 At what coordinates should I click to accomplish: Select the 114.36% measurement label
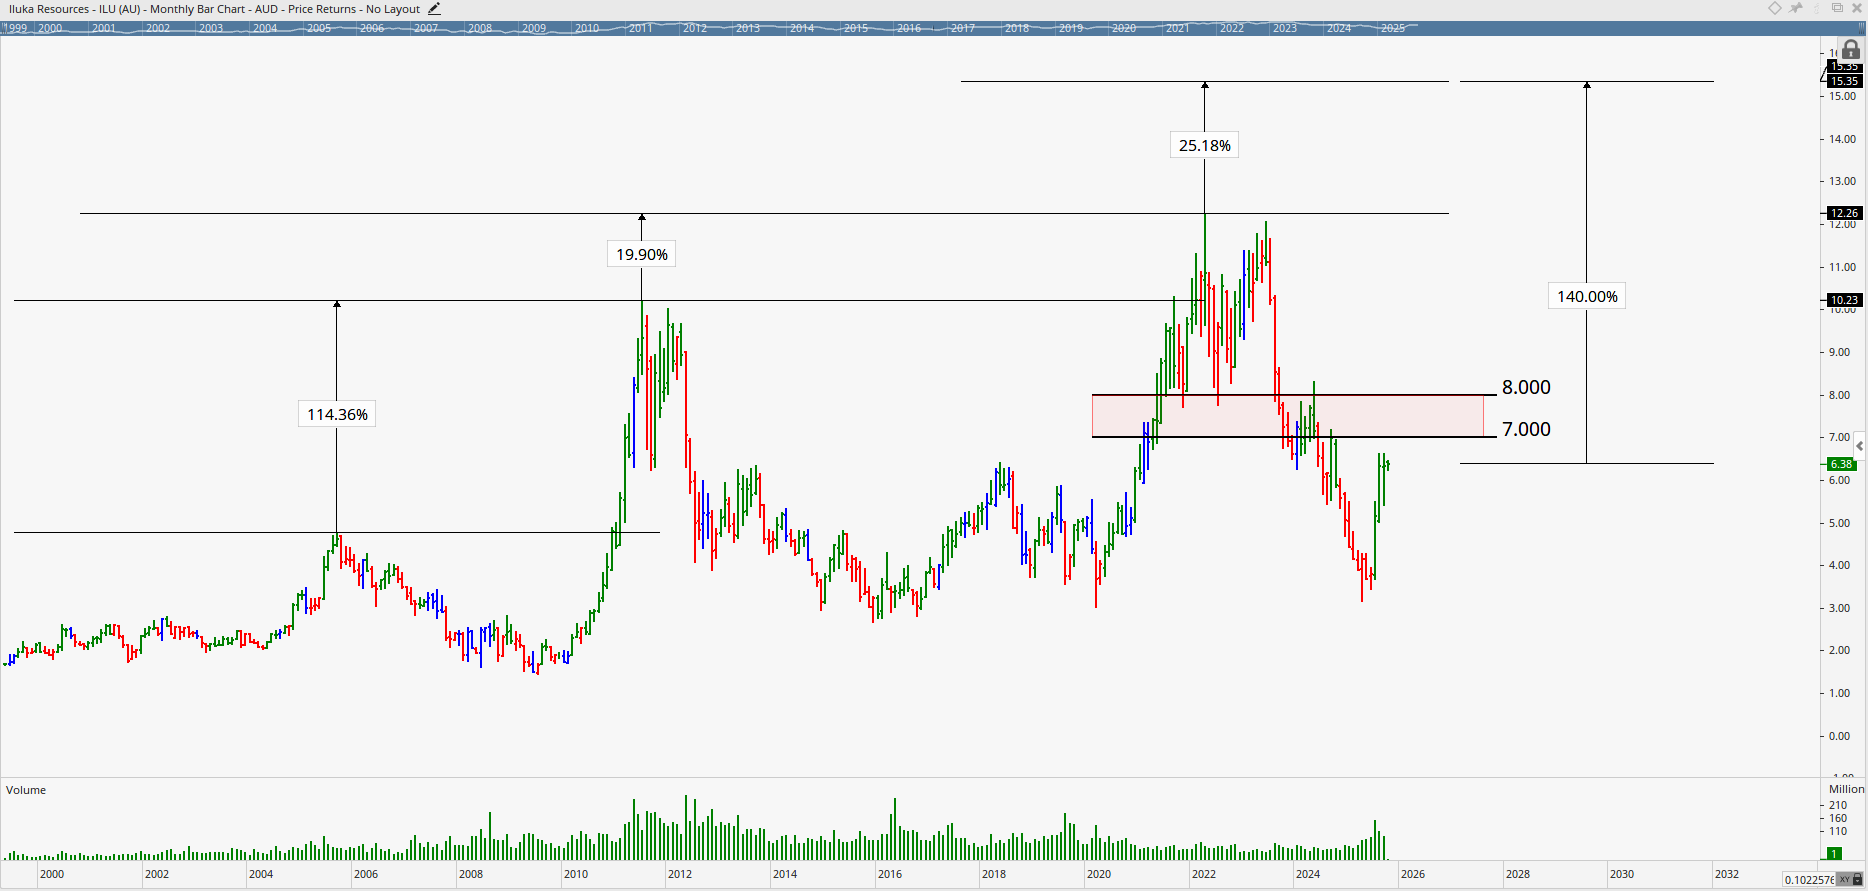(337, 414)
